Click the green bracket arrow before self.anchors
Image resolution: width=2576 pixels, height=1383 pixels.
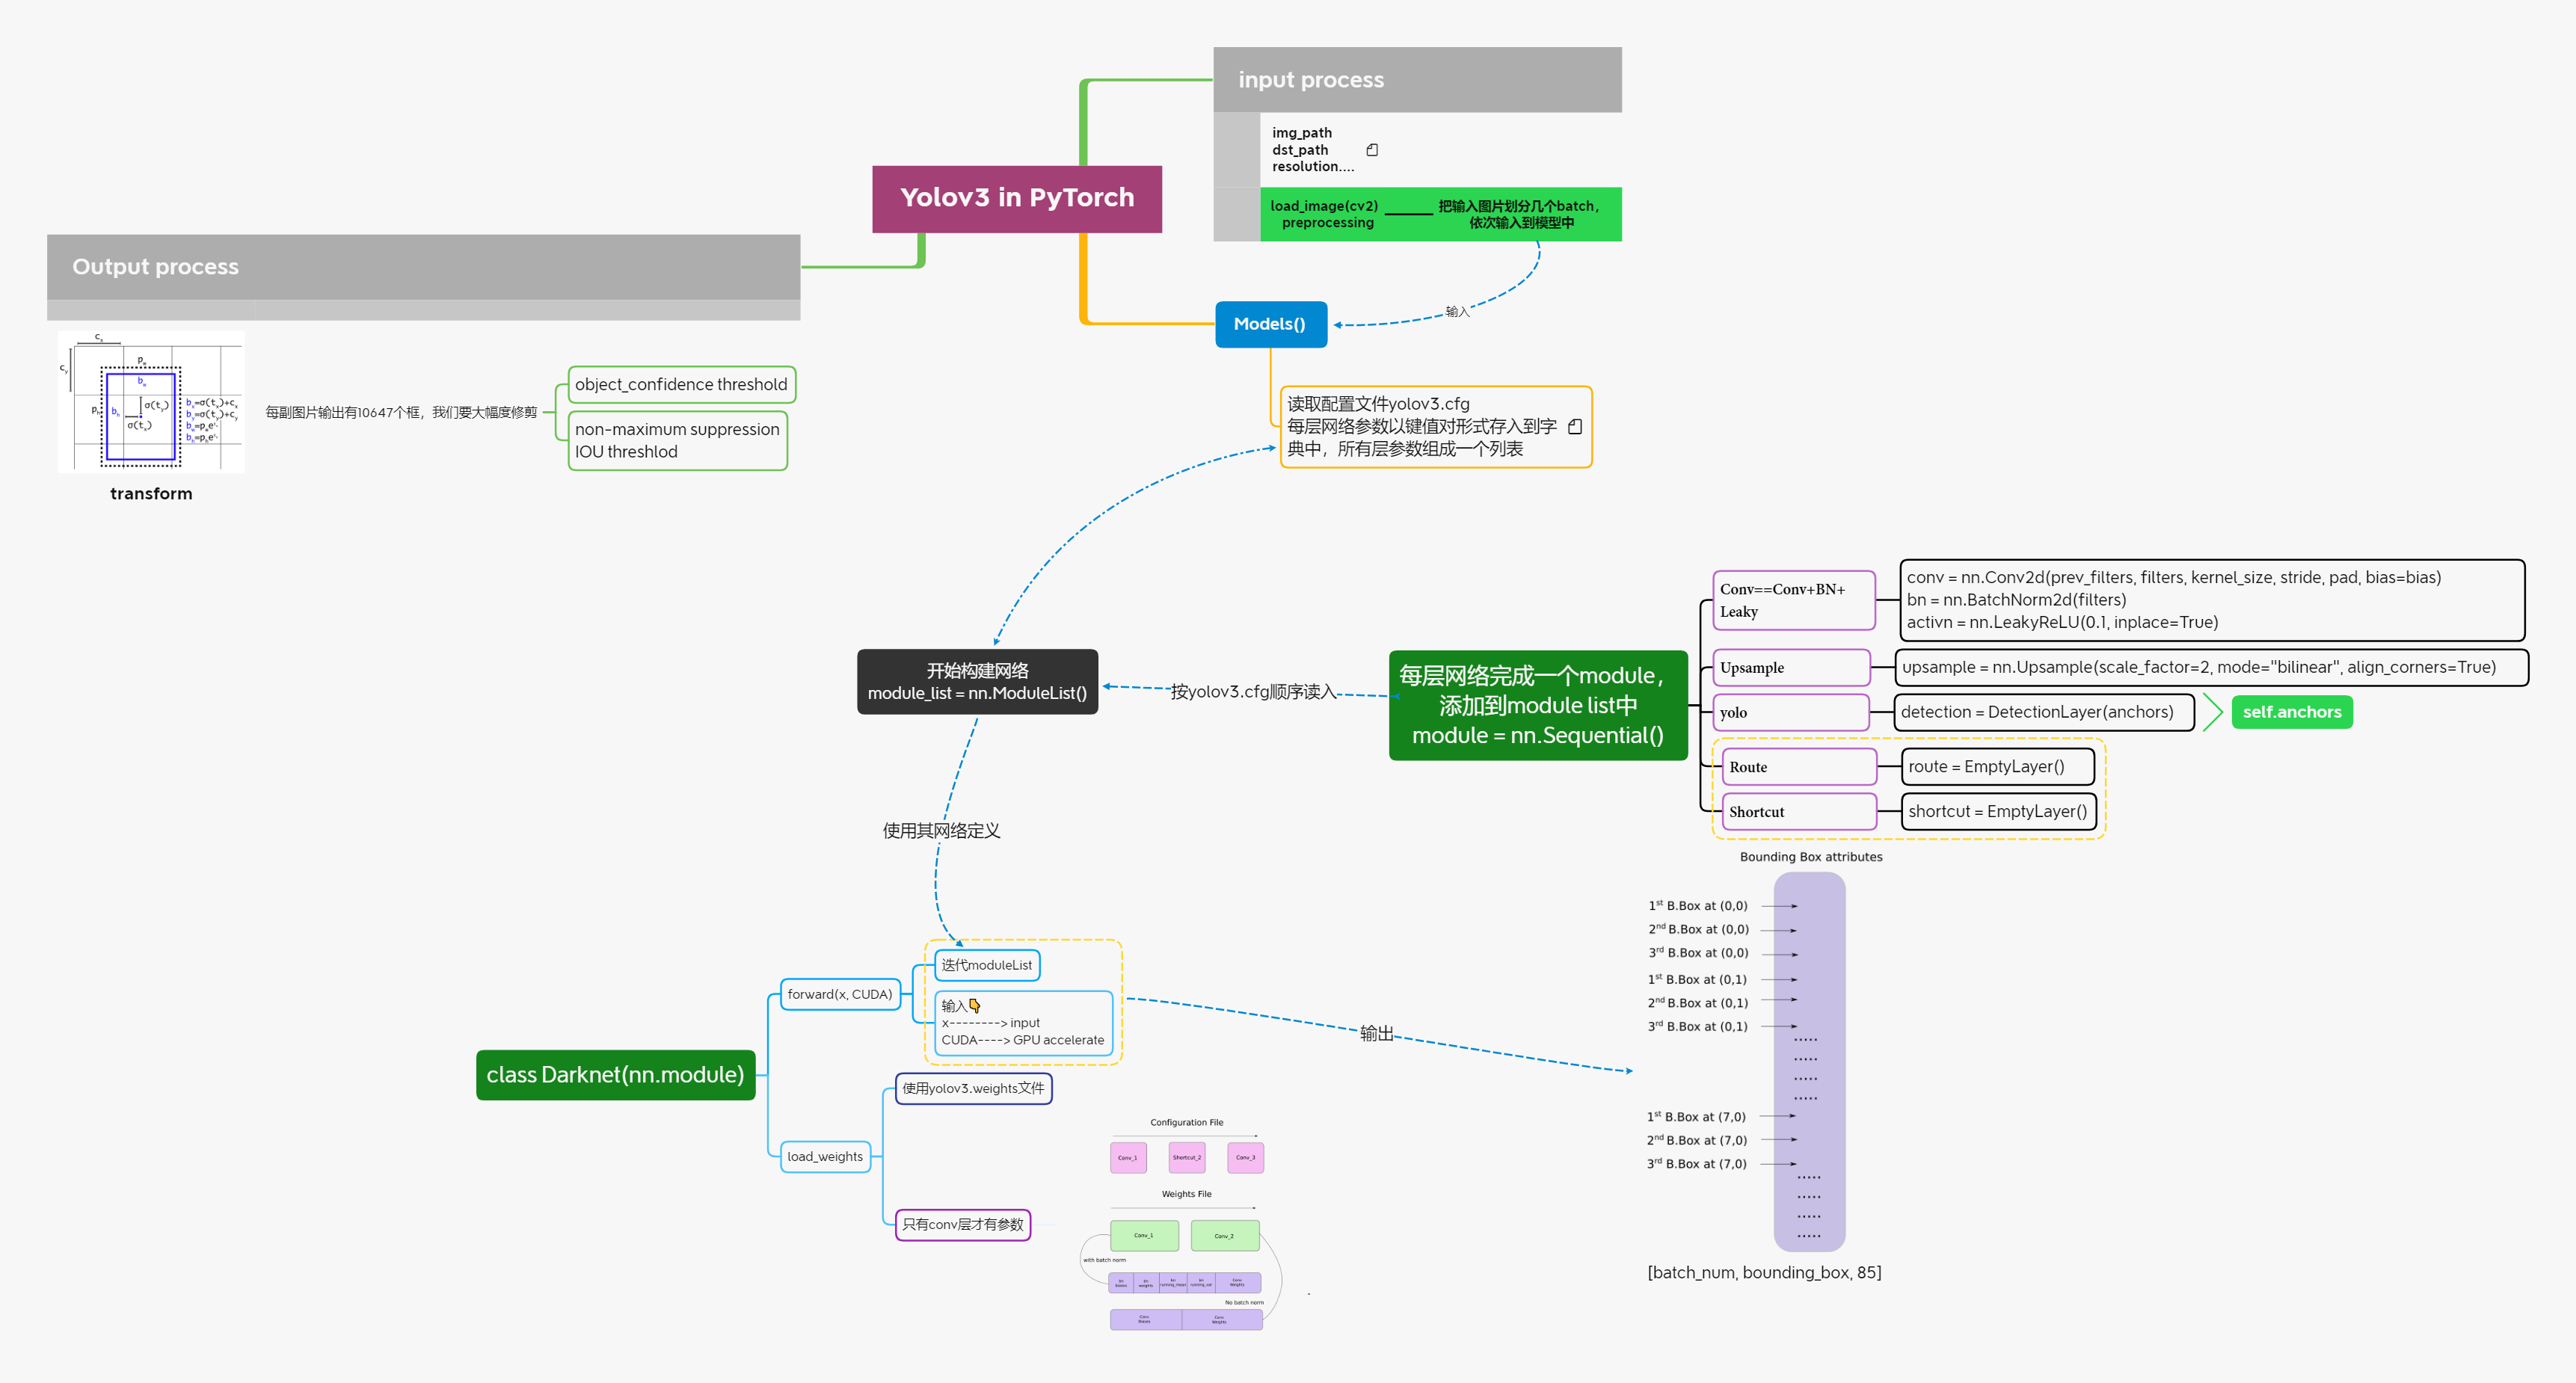pos(2212,712)
